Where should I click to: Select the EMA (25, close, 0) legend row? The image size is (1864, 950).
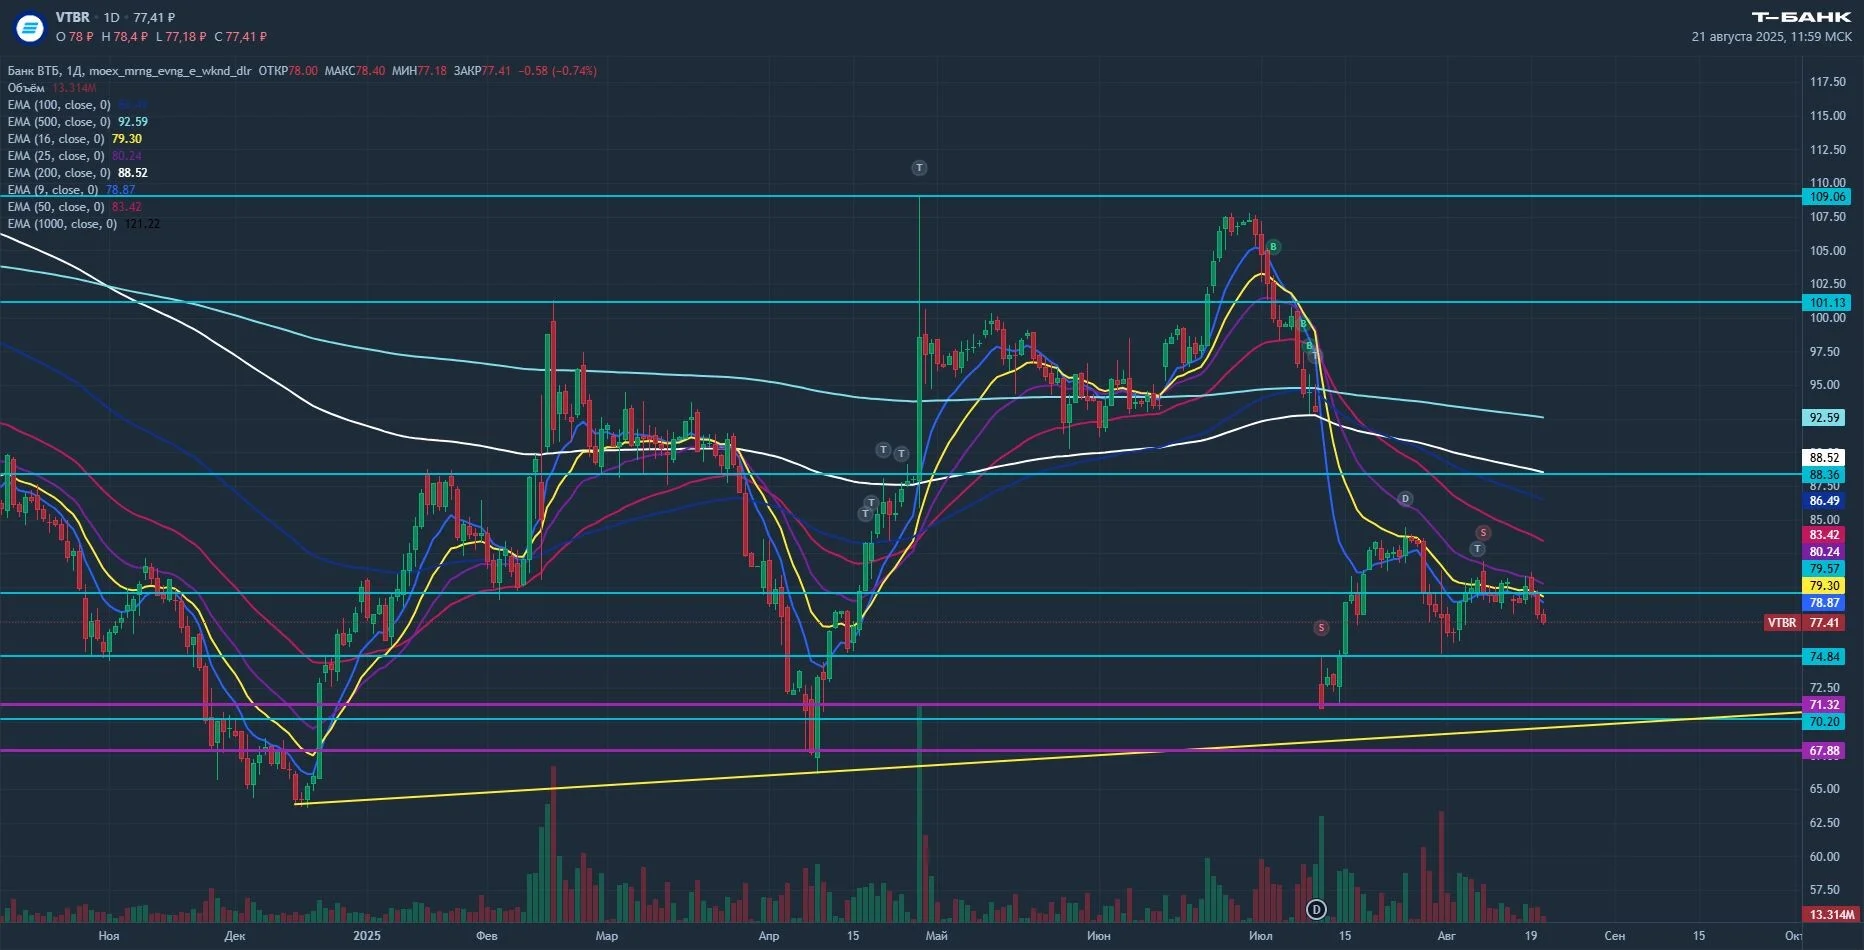pos(75,156)
